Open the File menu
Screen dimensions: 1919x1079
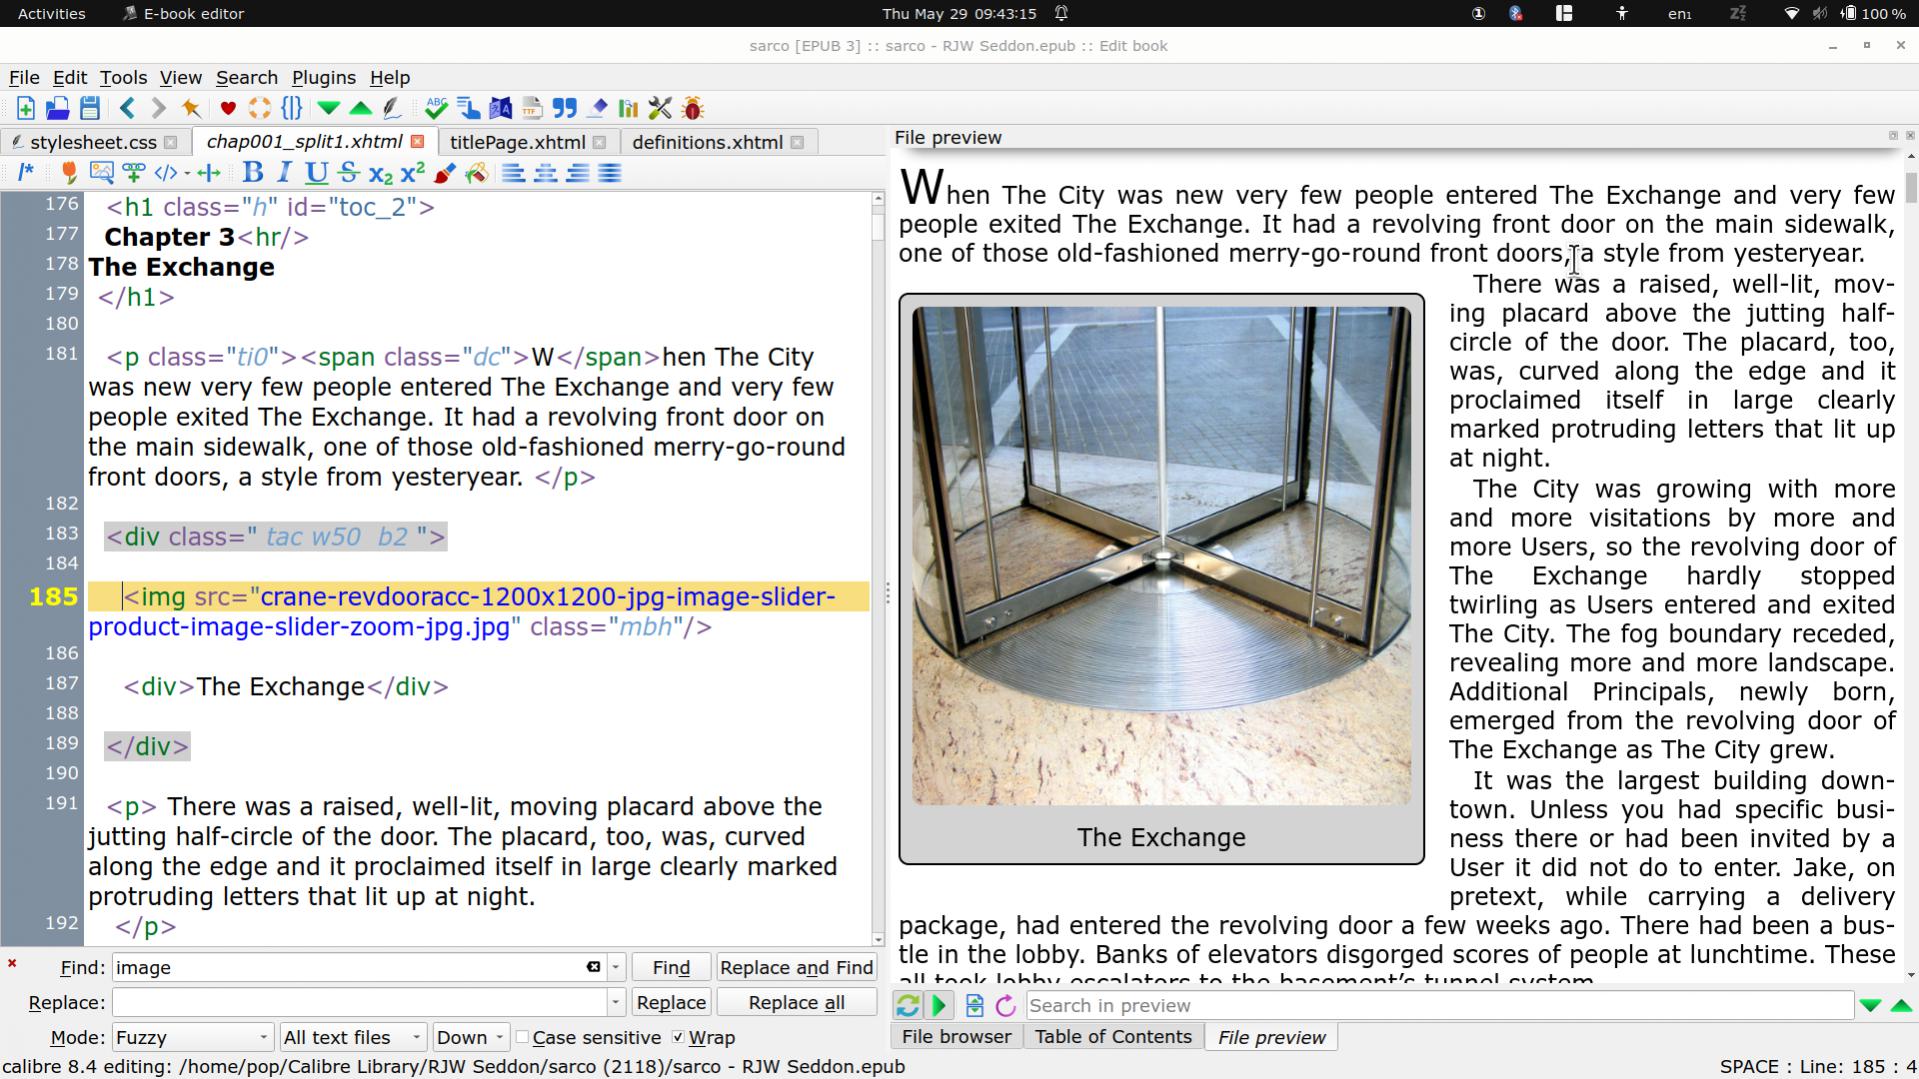coord(24,78)
